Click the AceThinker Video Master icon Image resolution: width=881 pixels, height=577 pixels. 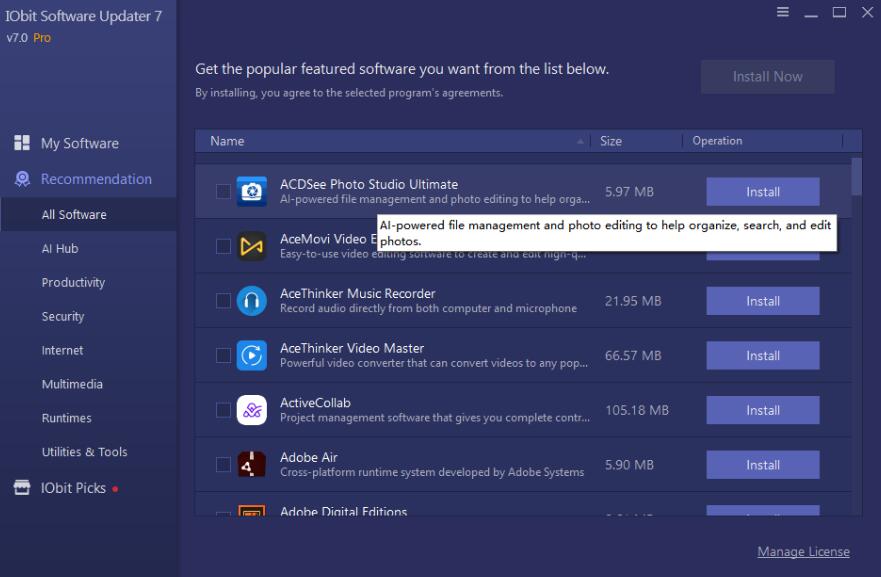click(251, 355)
